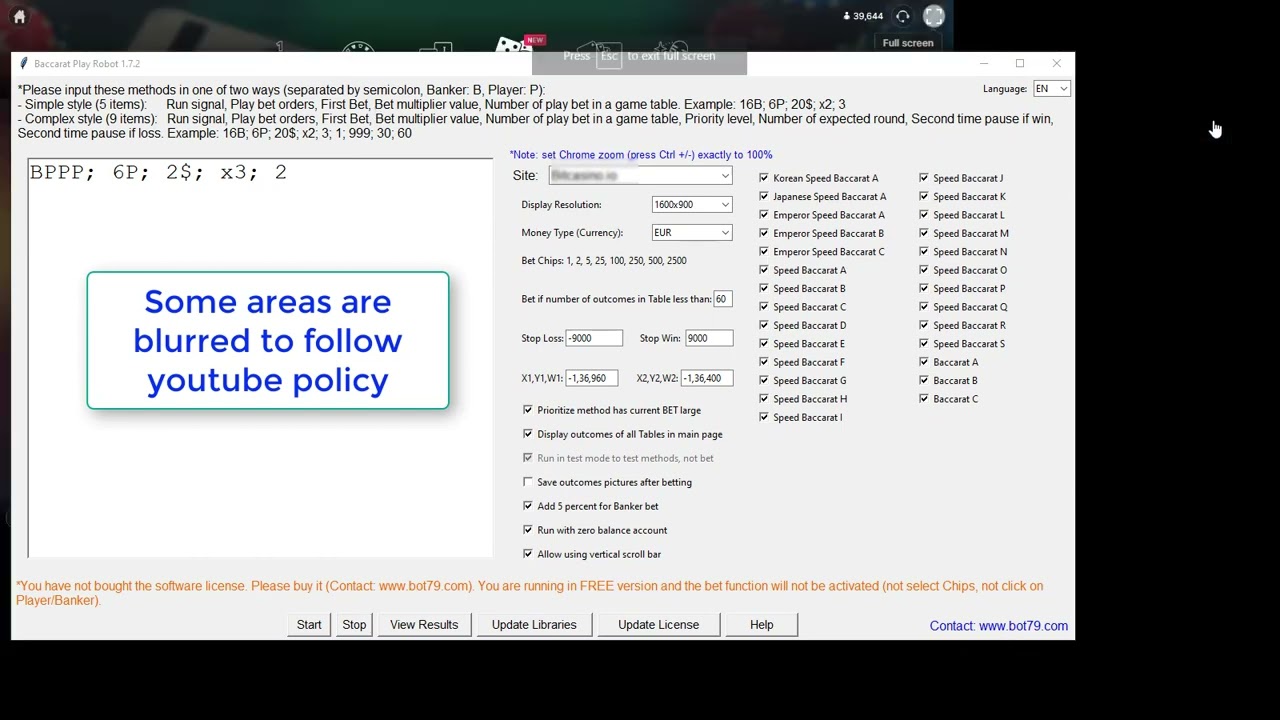Viewport: 1280px width, 720px height.
Task: Click the Stop Loss input field
Action: (594, 338)
